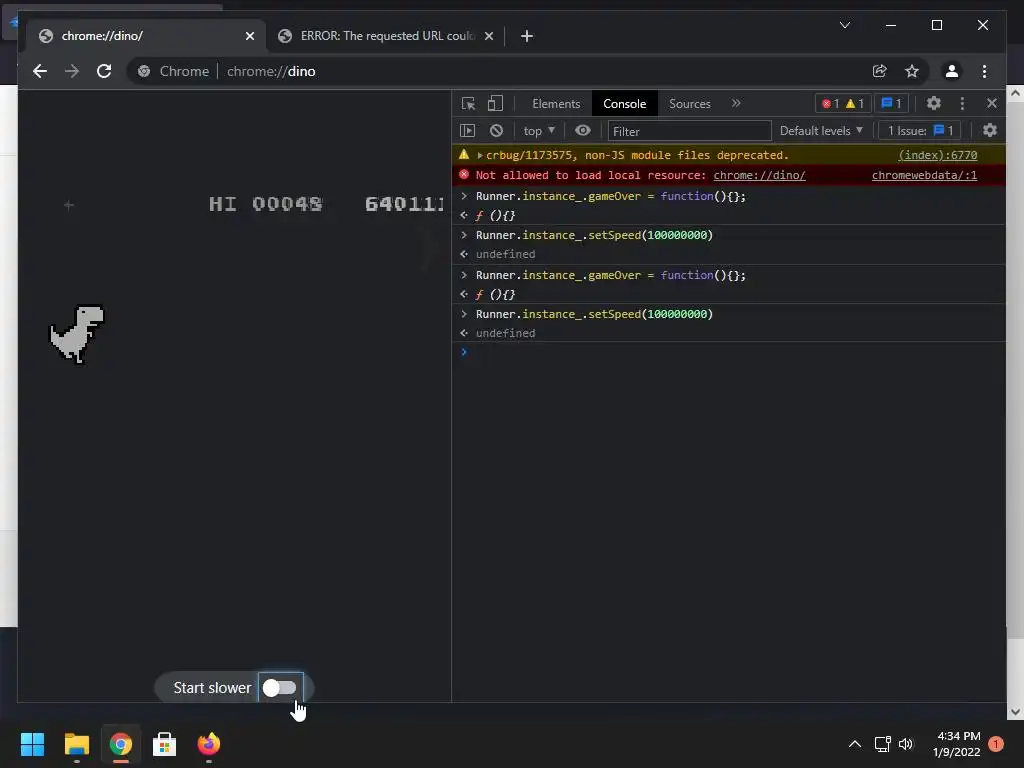Show hidden system tray icons

click(x=854, y=744)
